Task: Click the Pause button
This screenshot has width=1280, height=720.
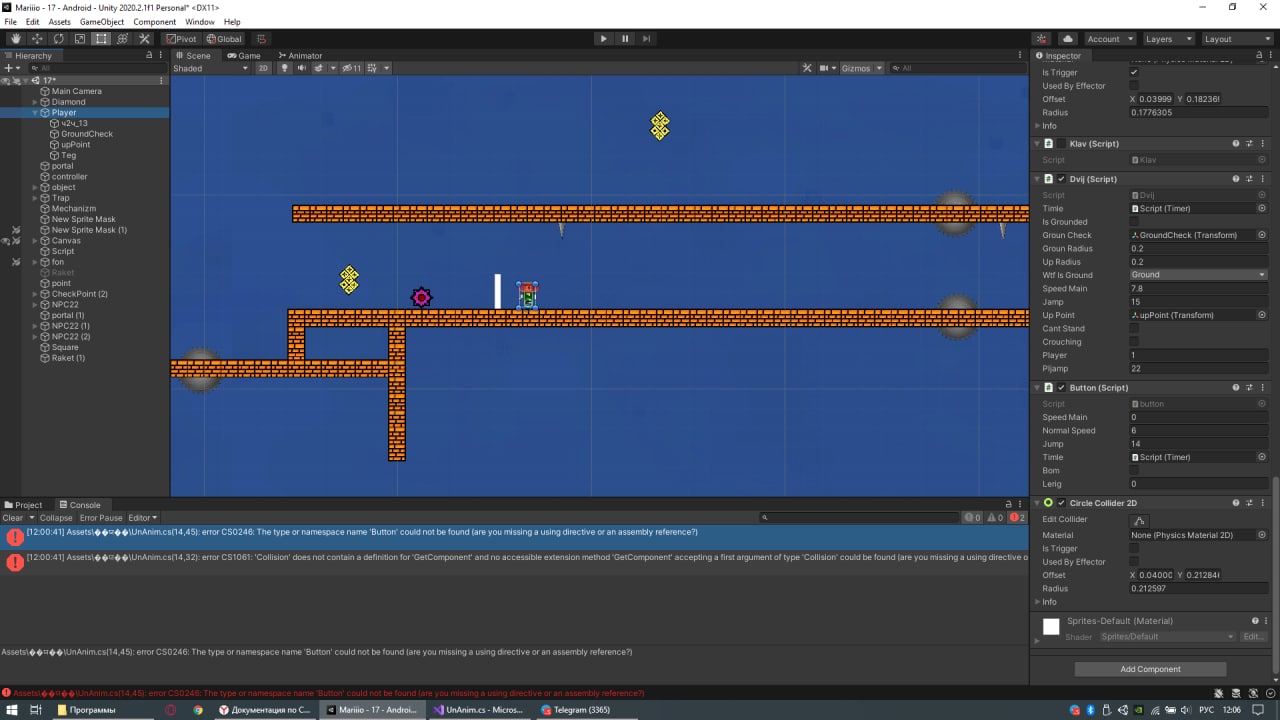Action: tap(625, 39)
